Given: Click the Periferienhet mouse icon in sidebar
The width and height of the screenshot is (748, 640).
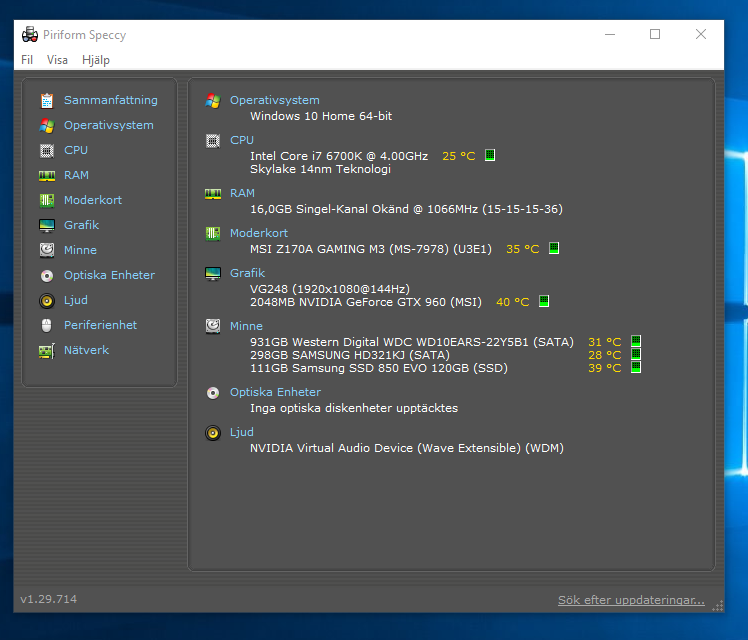Looking at the screenshot, I should click(47, 325).
